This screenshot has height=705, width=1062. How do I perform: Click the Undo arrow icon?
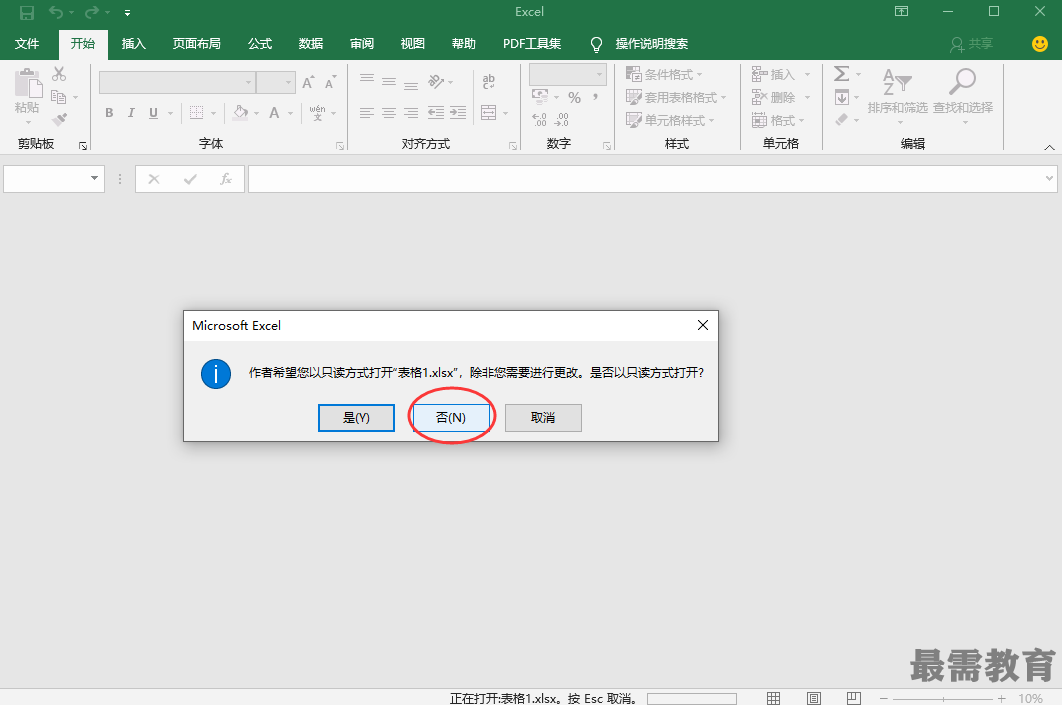56,12
